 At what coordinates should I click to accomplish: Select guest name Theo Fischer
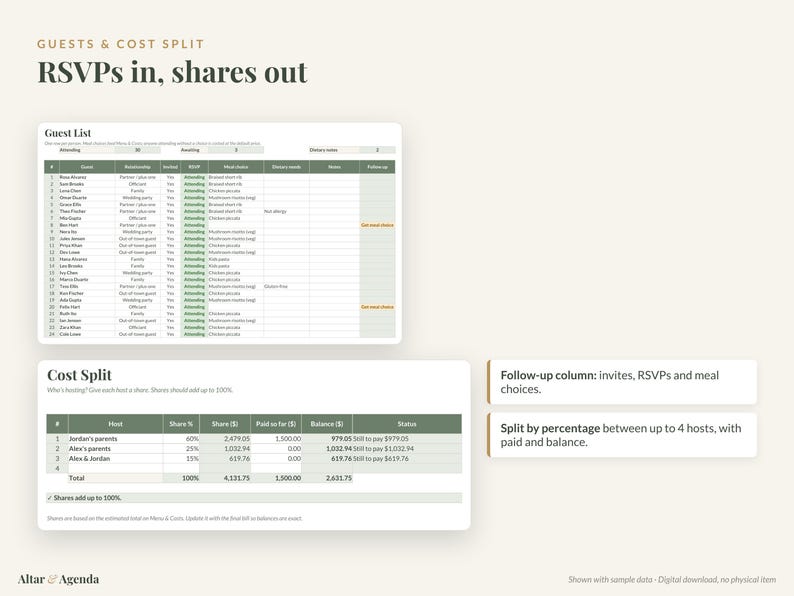[x=73, y=212]
